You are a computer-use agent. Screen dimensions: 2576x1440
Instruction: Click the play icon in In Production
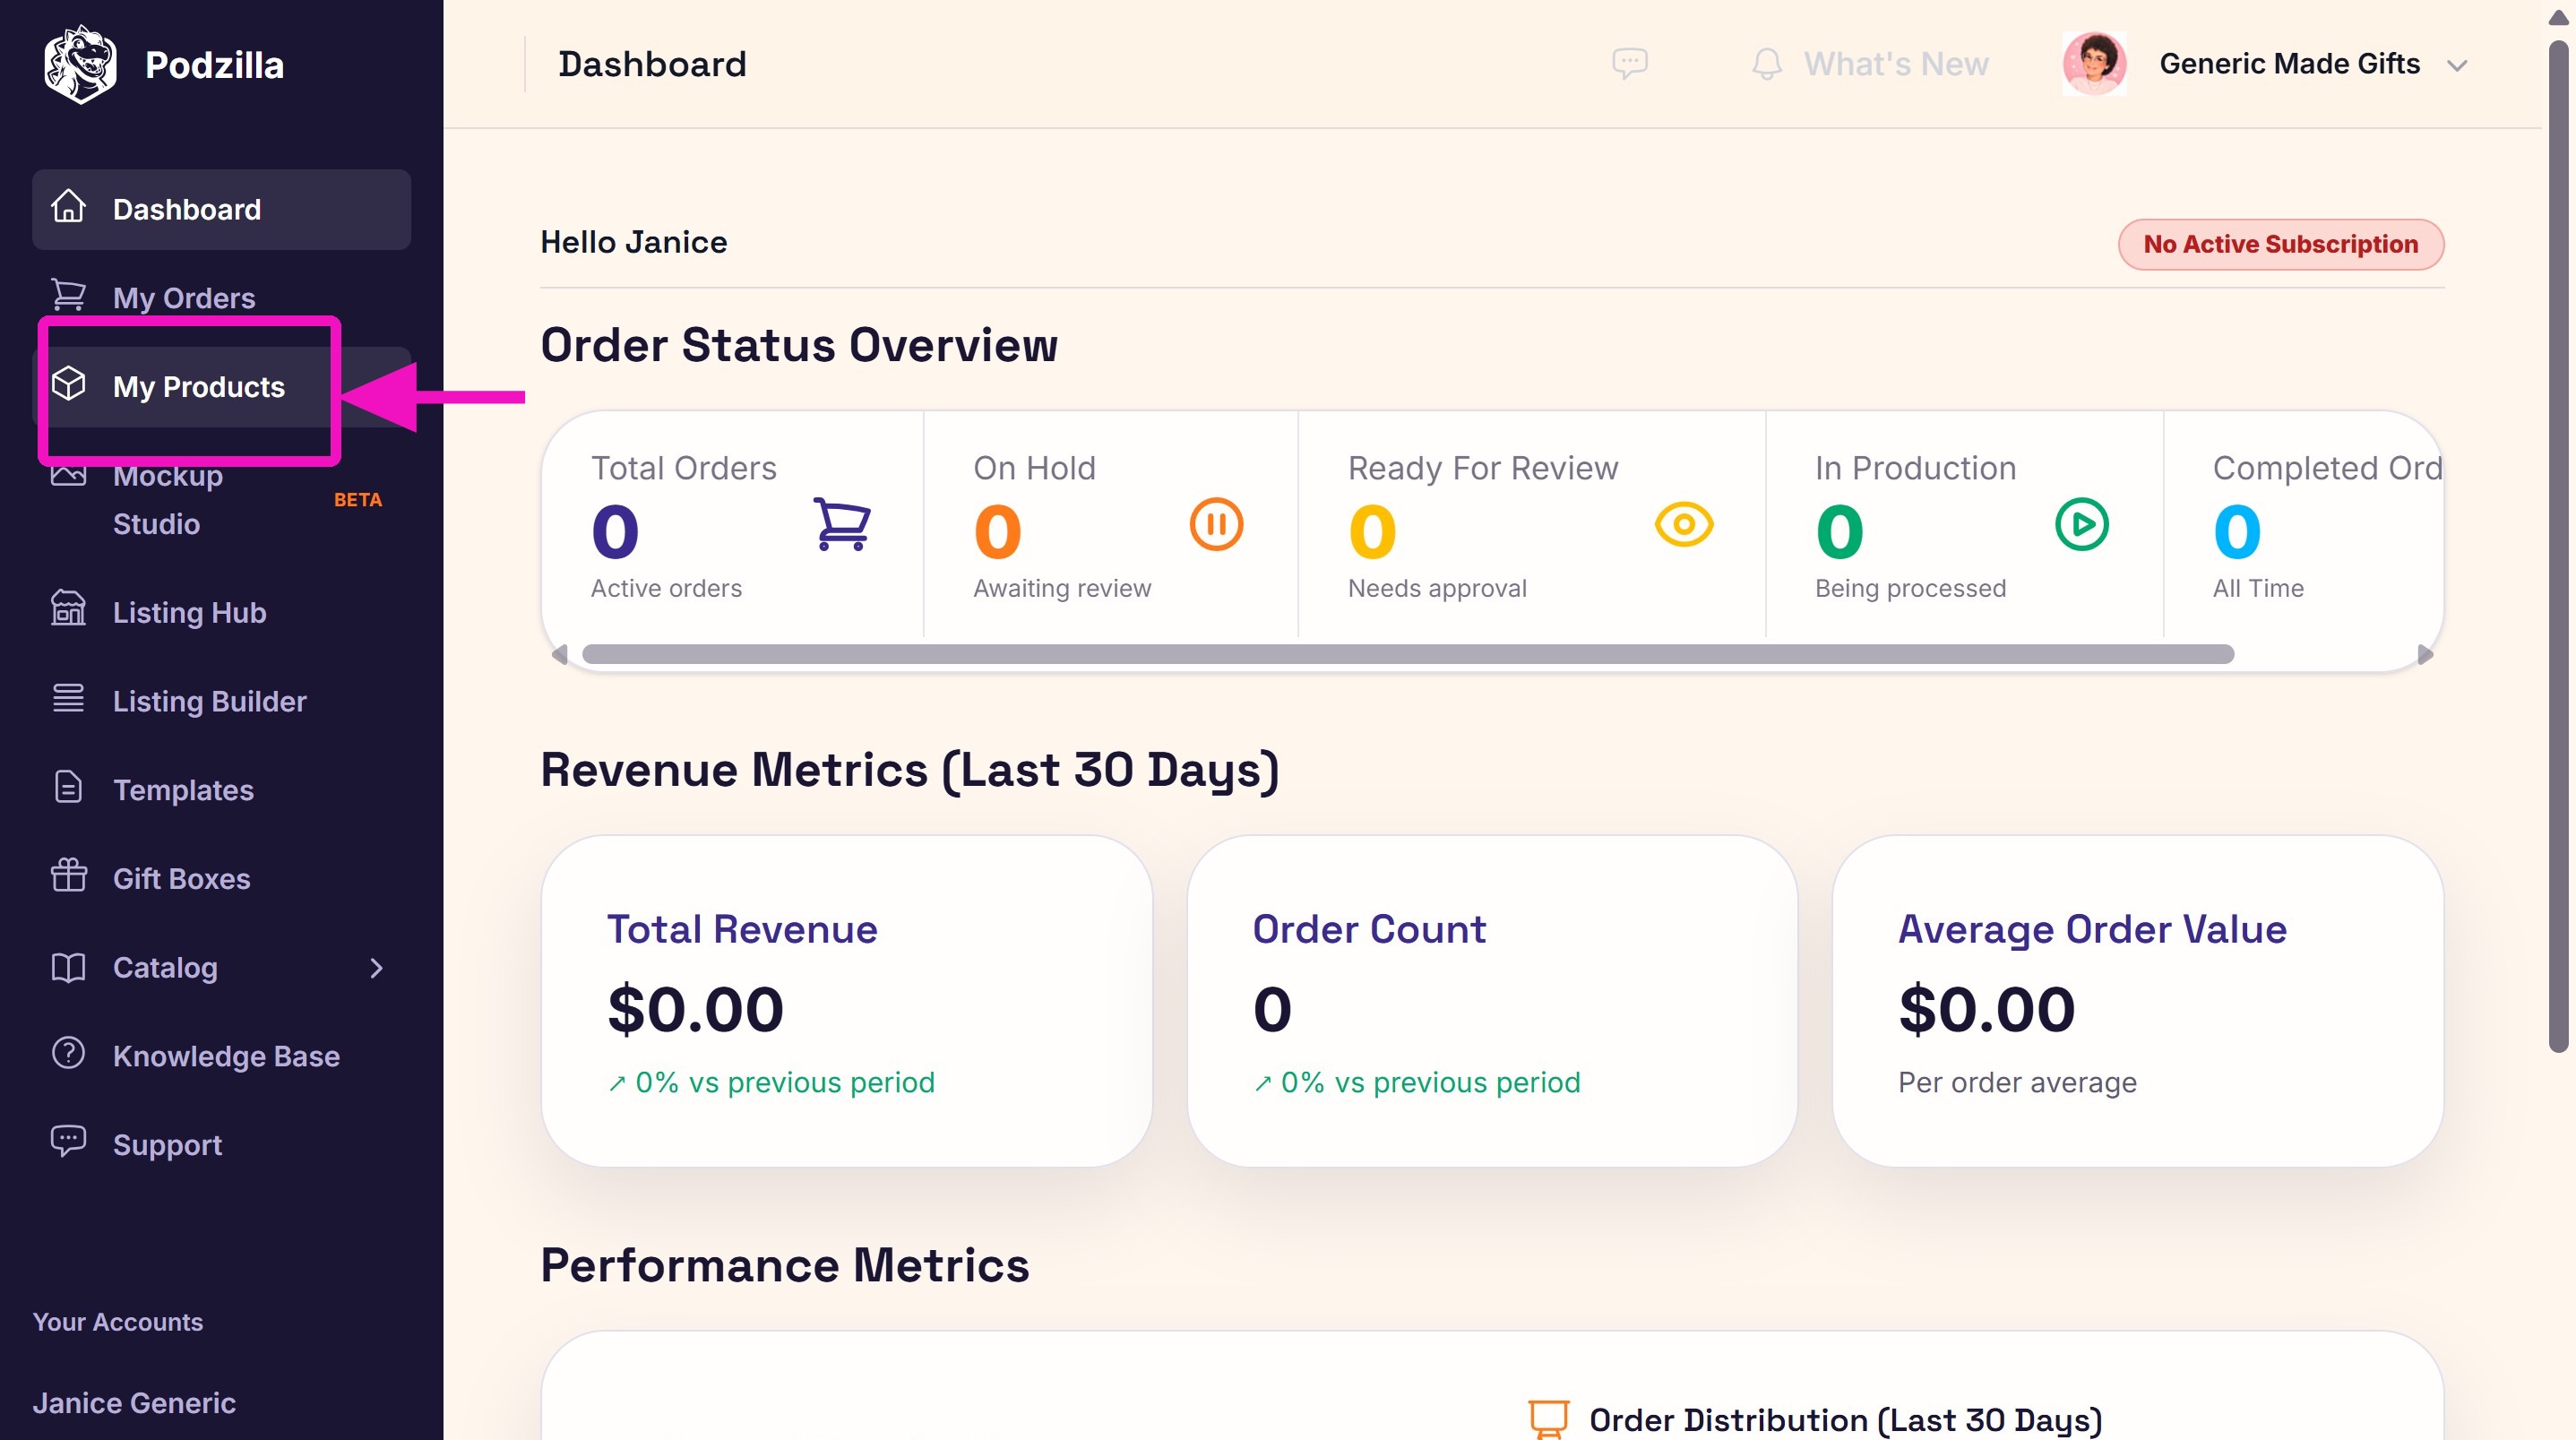(x=2082, y=524)
